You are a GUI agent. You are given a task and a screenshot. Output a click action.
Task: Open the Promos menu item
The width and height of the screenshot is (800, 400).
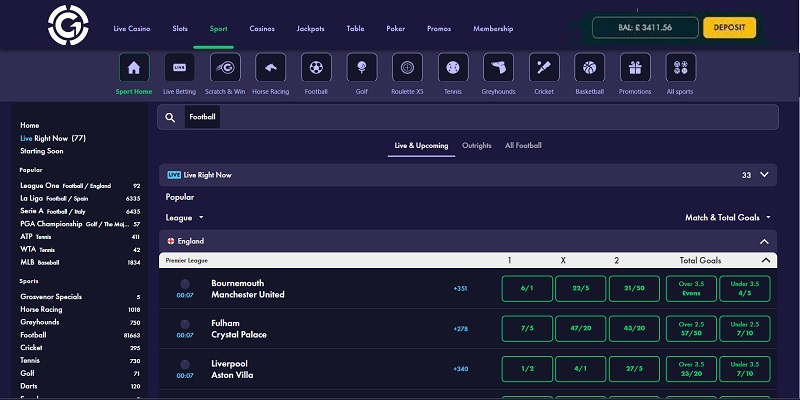click(x=439, y=29)
